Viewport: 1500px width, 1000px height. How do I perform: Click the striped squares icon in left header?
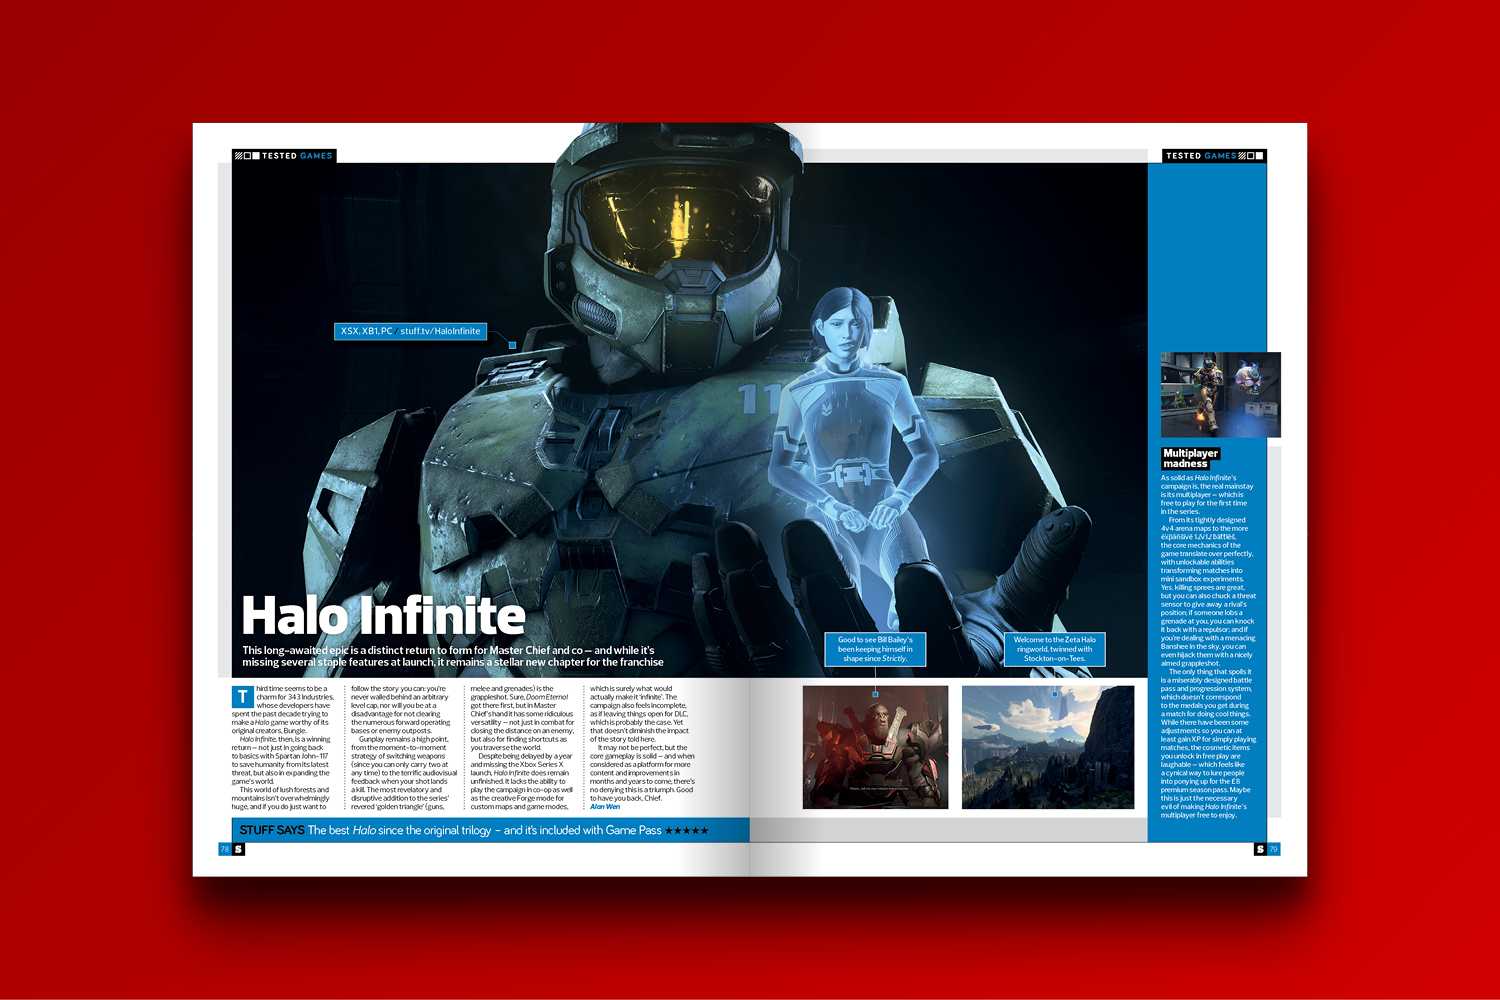click(247, 156)
